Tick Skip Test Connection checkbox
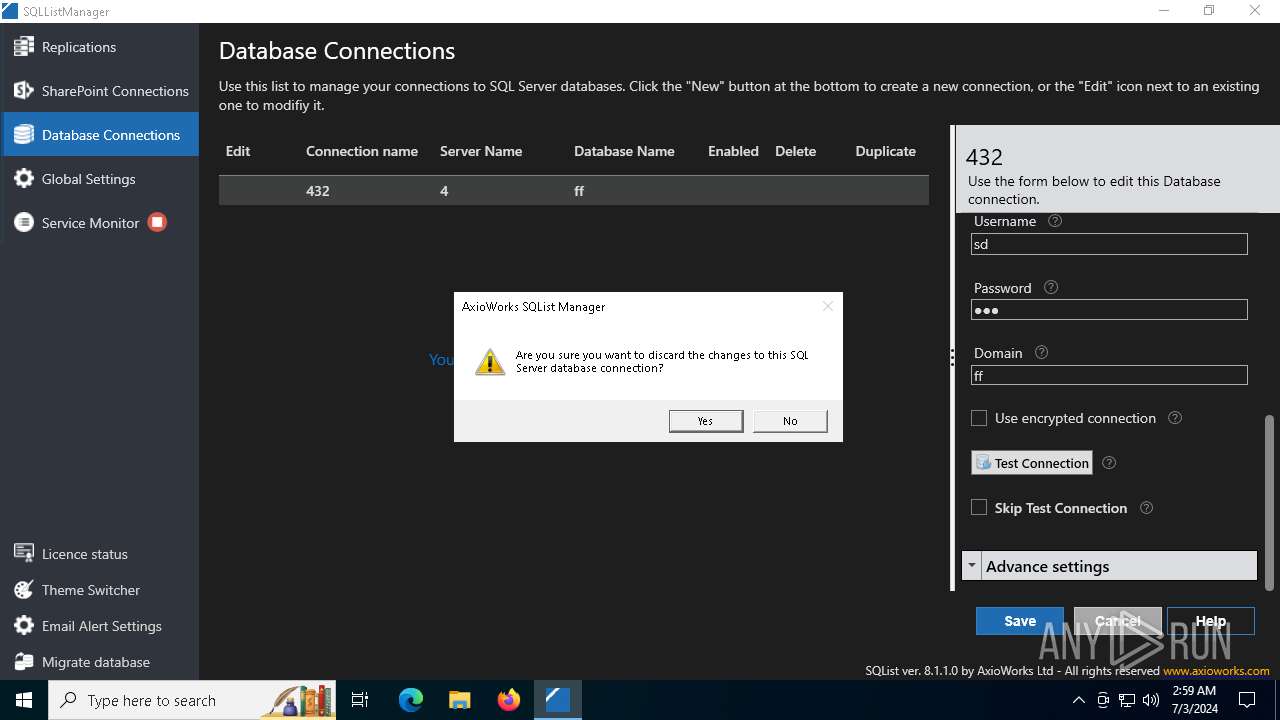Screen dimensions: 1280x720 point(979,508)
